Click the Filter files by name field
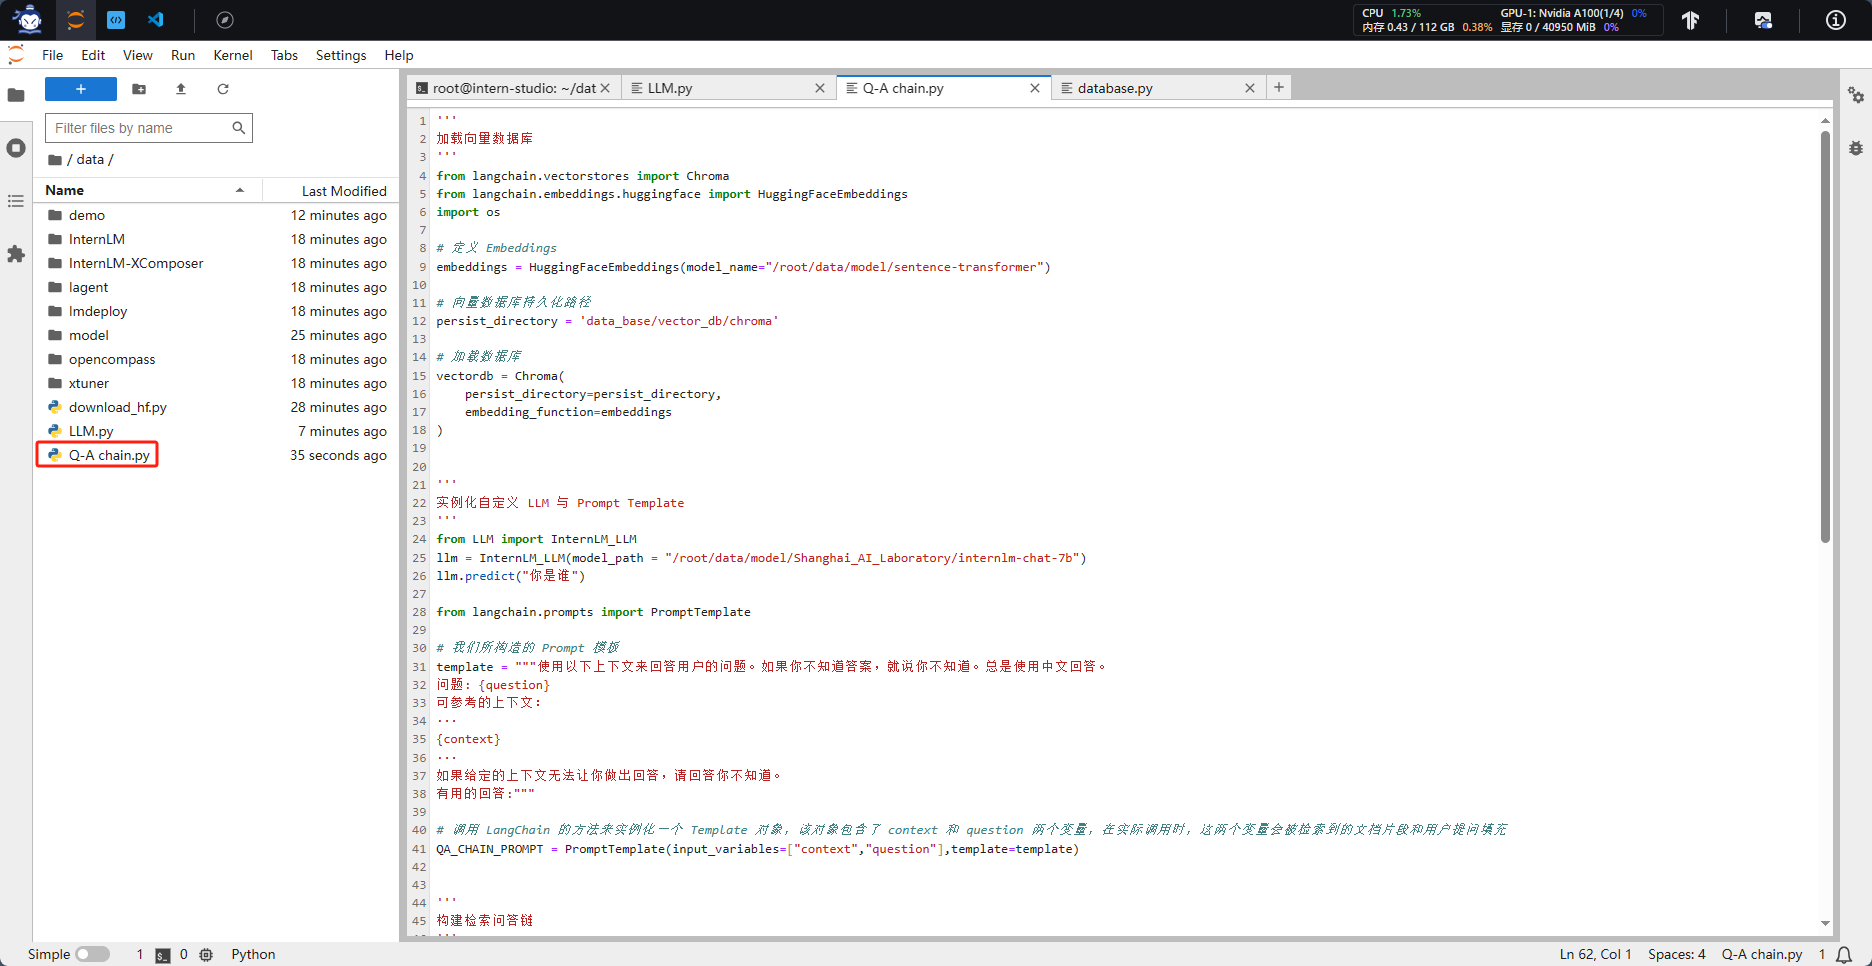Viewport: 1872px width, 966px height. [149, 128]
